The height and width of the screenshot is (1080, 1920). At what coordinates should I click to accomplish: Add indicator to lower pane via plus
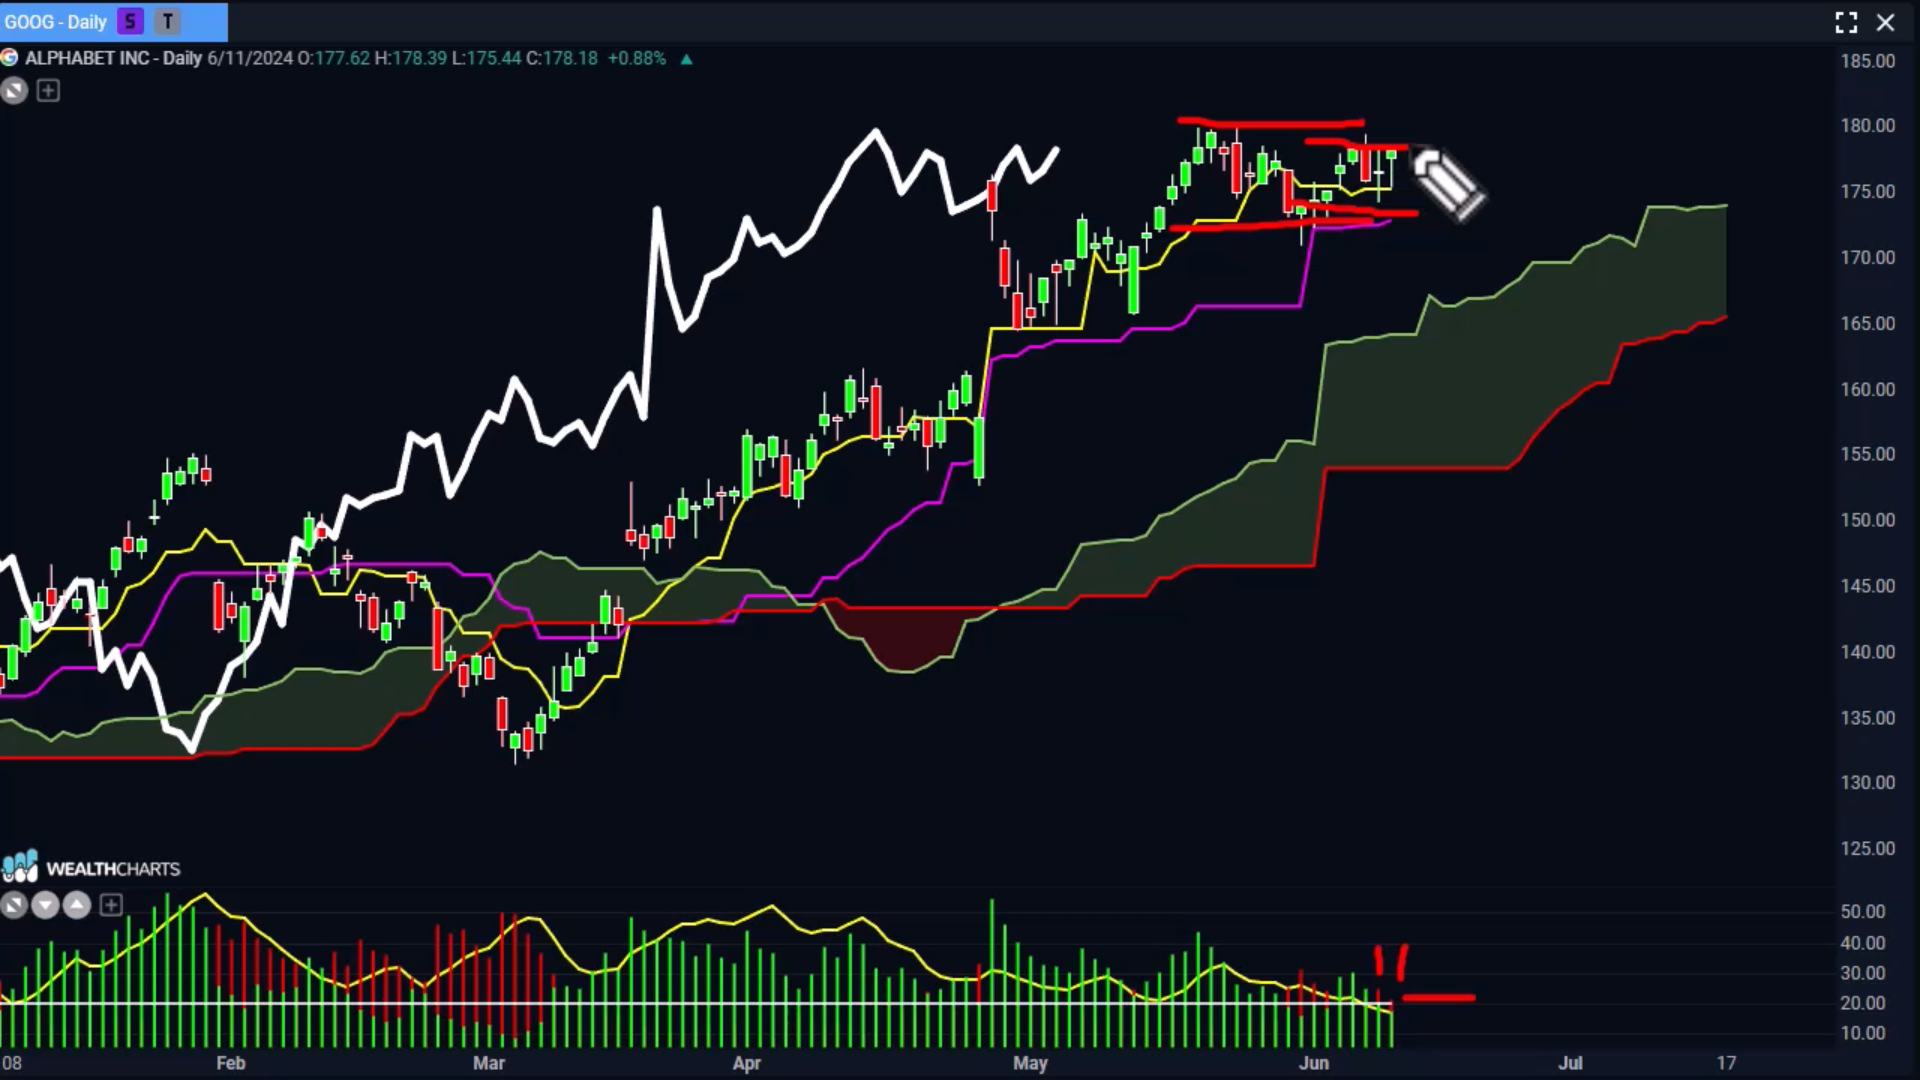click(x=111, y=905)
